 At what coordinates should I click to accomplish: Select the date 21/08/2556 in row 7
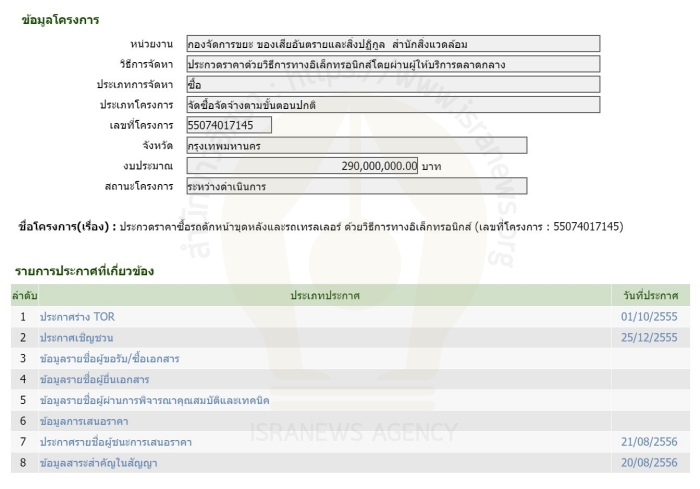(649, 442)
